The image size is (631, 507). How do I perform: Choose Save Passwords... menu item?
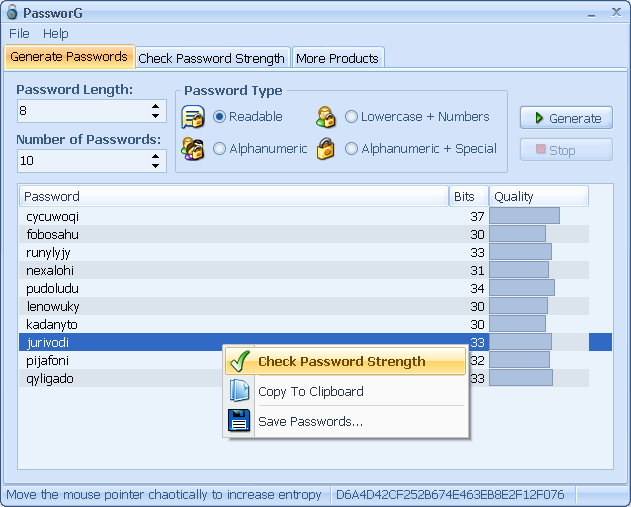tap(345, 421)
